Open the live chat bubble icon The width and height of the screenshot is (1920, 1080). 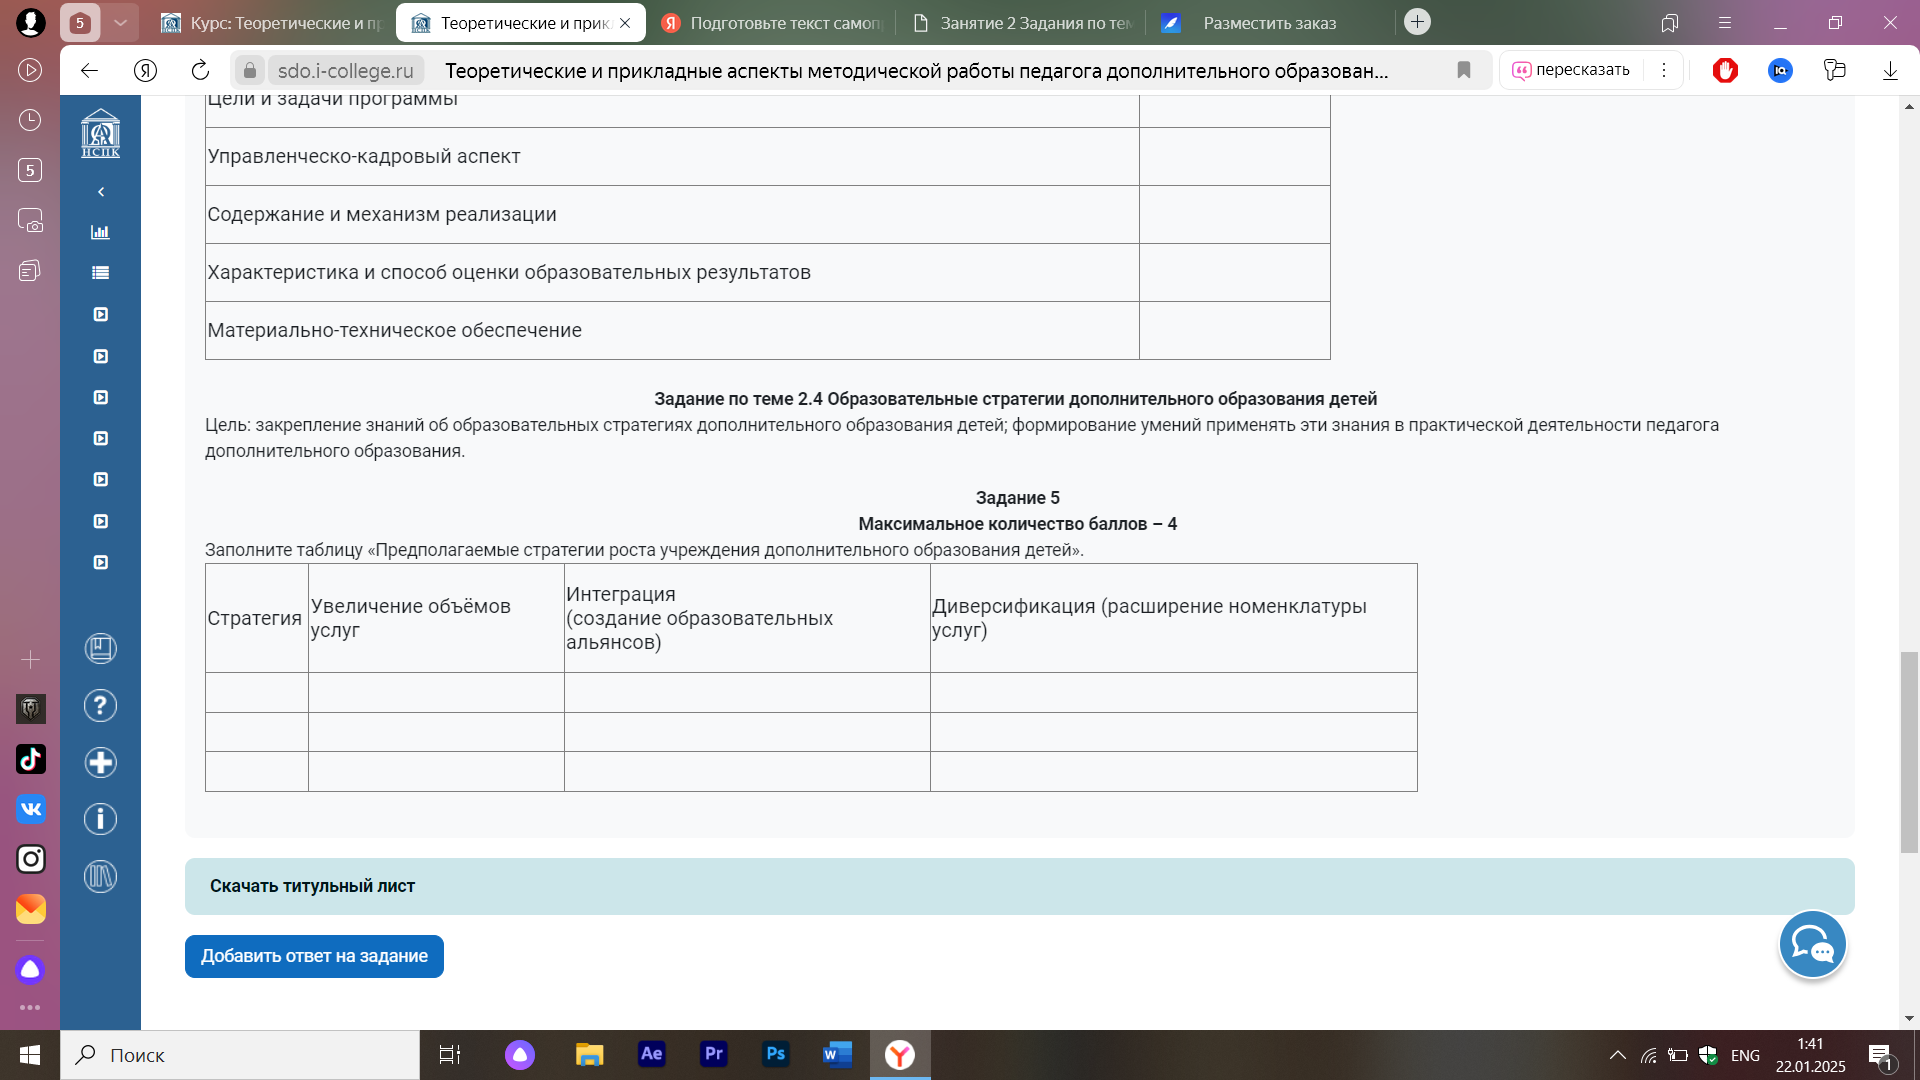point(1812,945)
